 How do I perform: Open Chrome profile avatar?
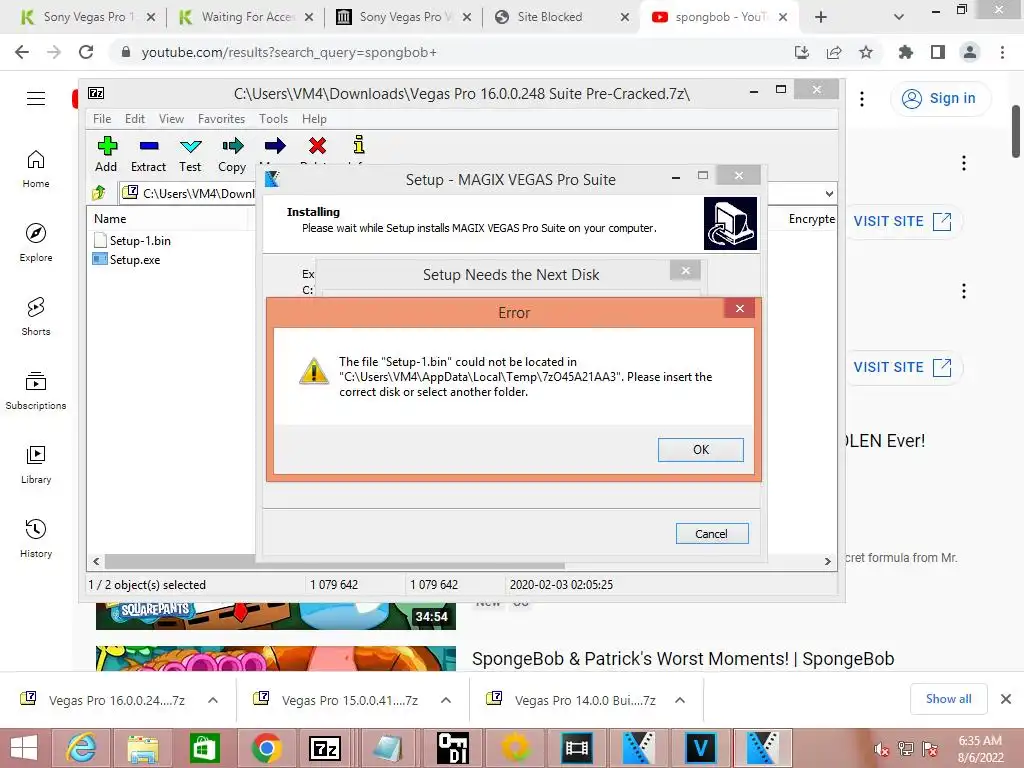(970, 52)
